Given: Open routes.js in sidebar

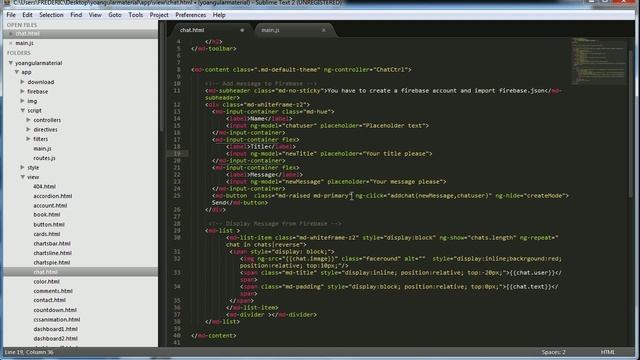Looking at the screenshot, I should click(44, 158).
